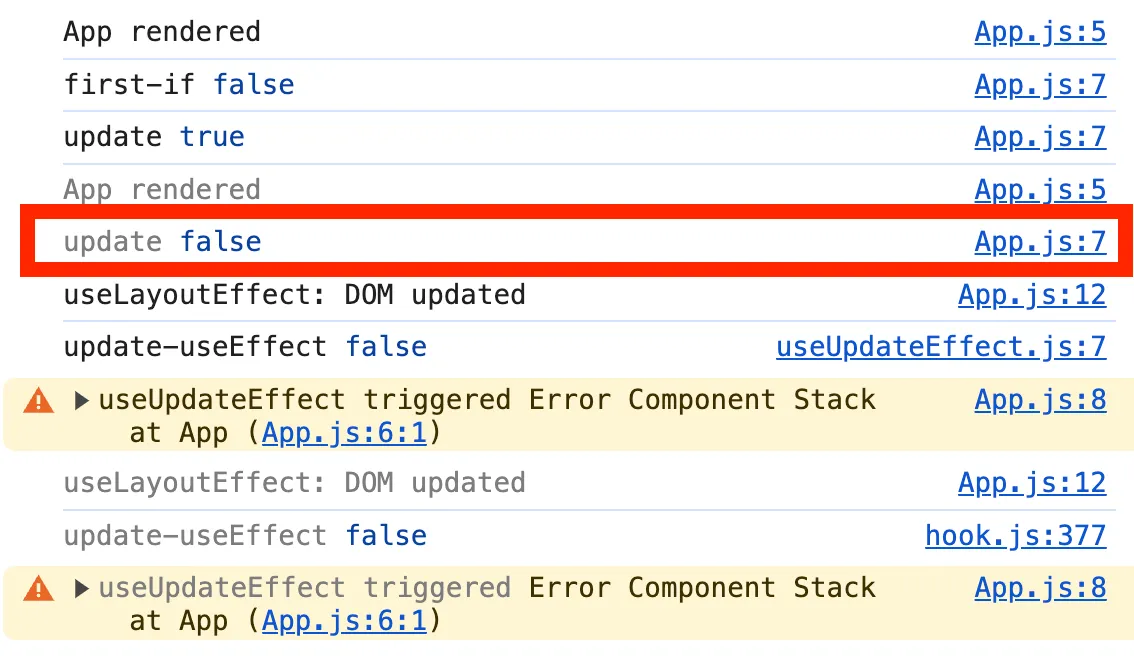Open App.js:6:1 link in second component stack
The width and height of the screenshot is (1134, 664).
344,621
